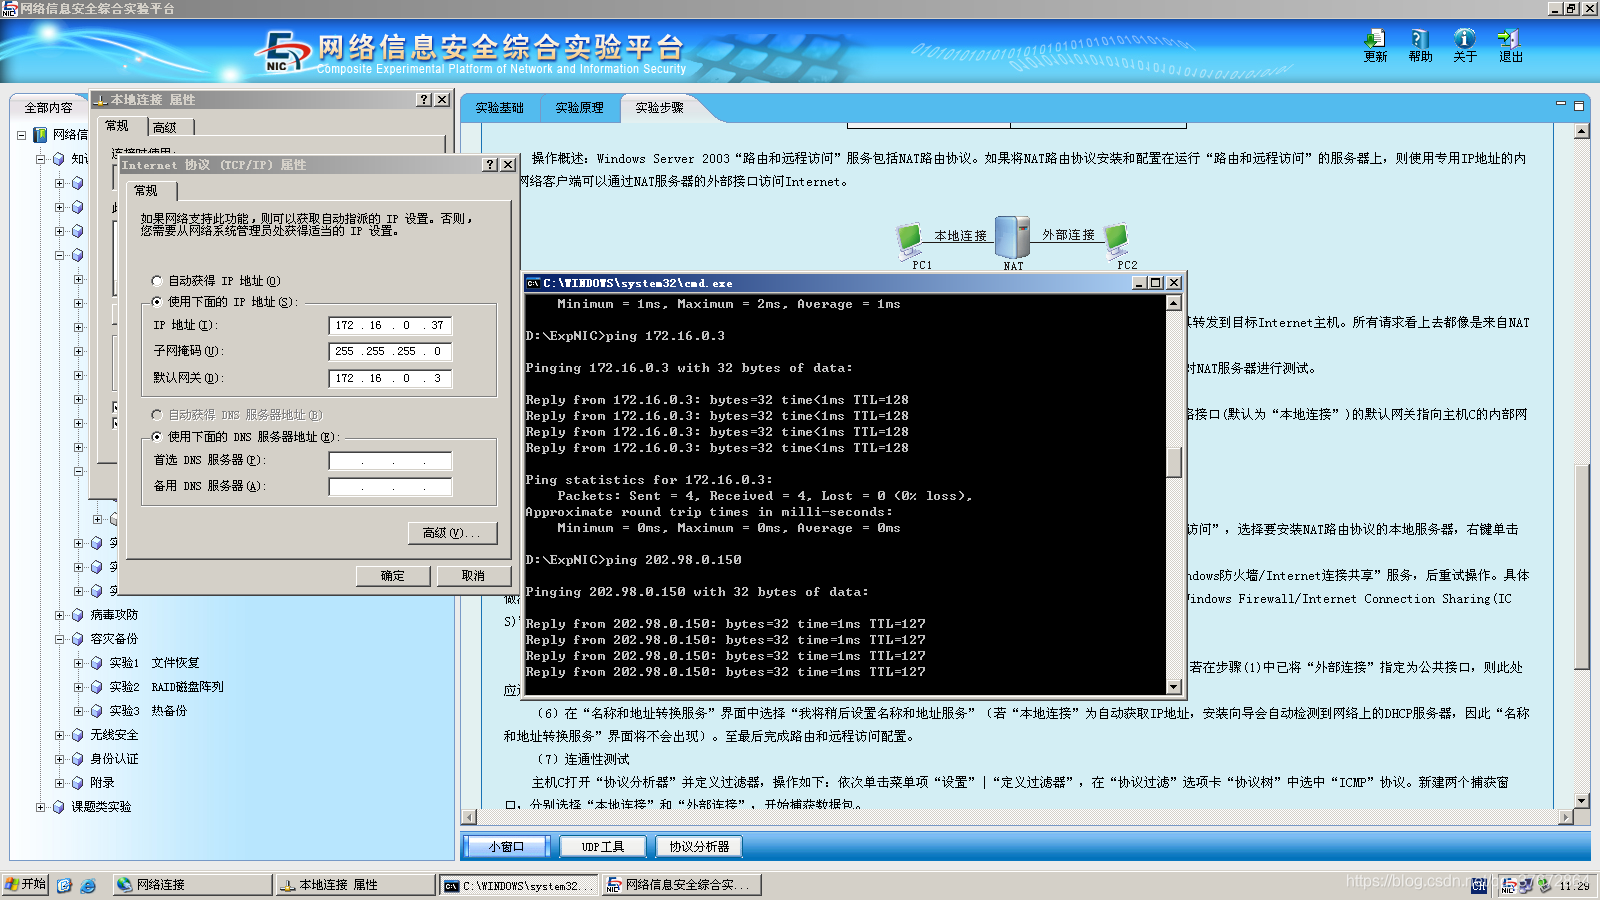Image resolution: width=1600 pixels, height=900 pixels.
Task: Click the PC2 computer icon in diagram
Action: point(1117,240)
